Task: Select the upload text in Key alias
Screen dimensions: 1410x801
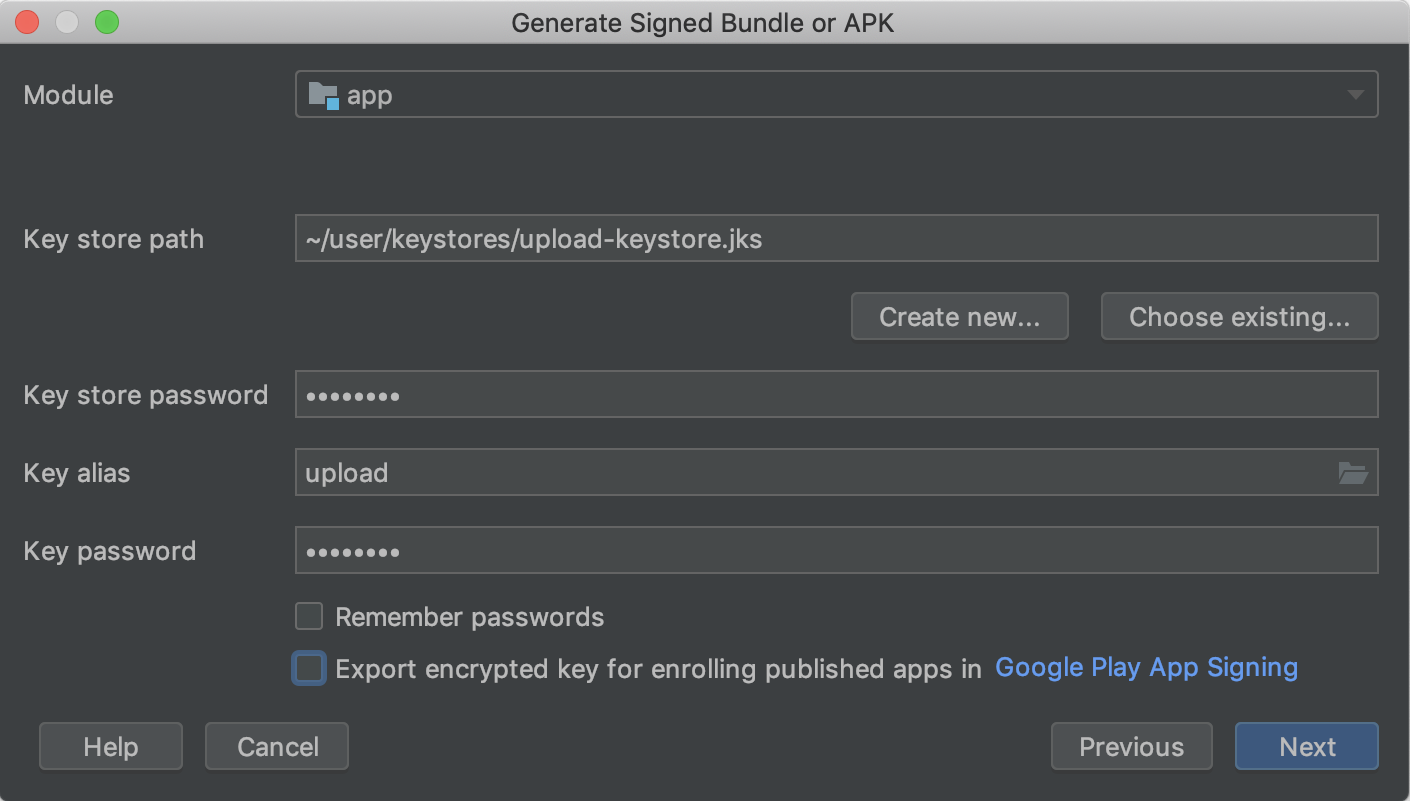Action: point(346,472)
